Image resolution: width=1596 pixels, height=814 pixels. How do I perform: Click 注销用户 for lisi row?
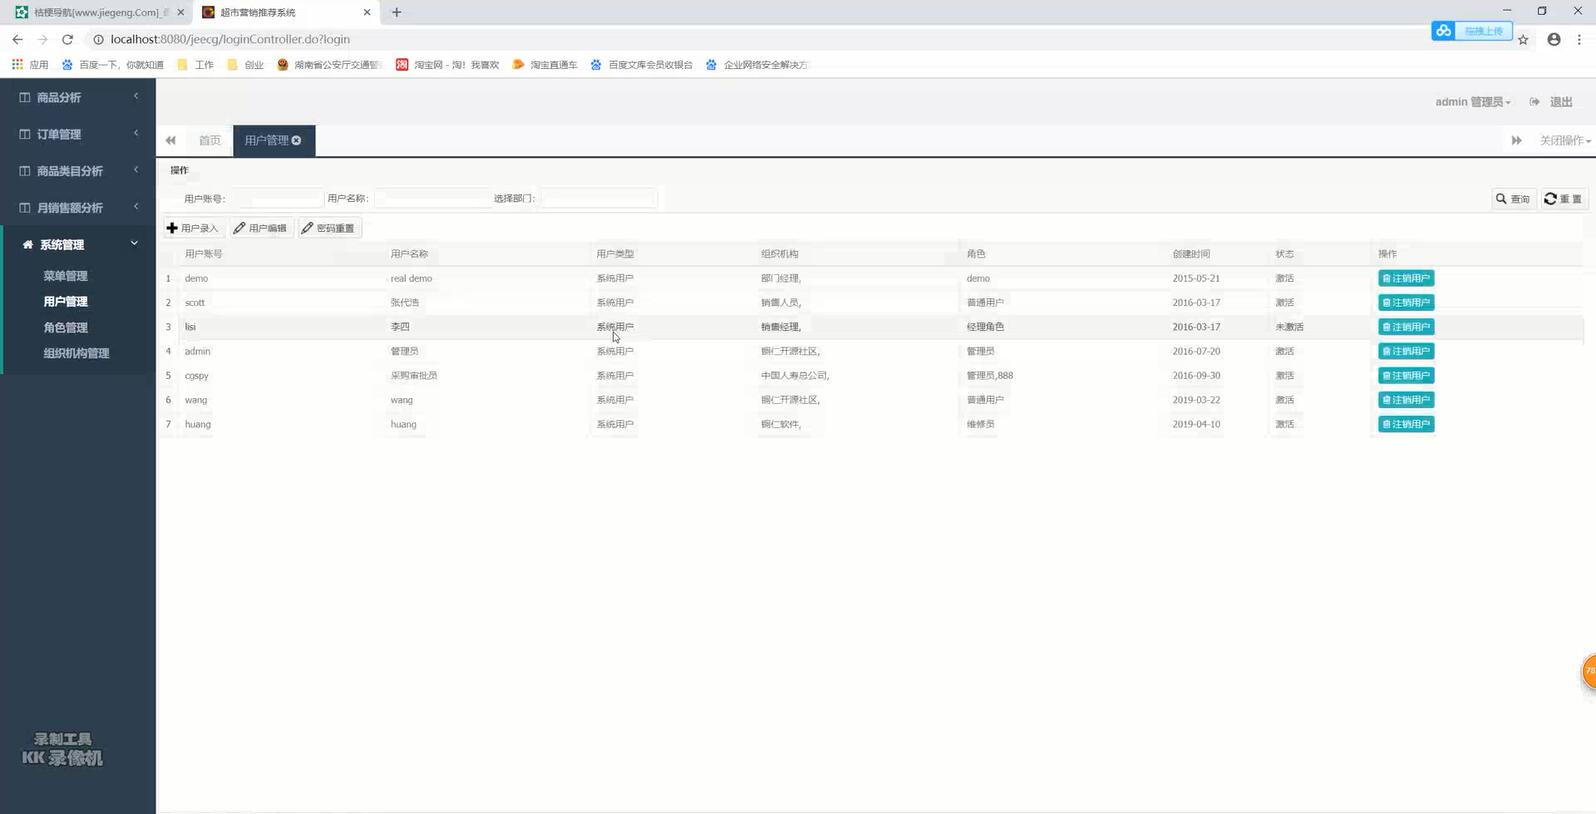click(1406, 327)
